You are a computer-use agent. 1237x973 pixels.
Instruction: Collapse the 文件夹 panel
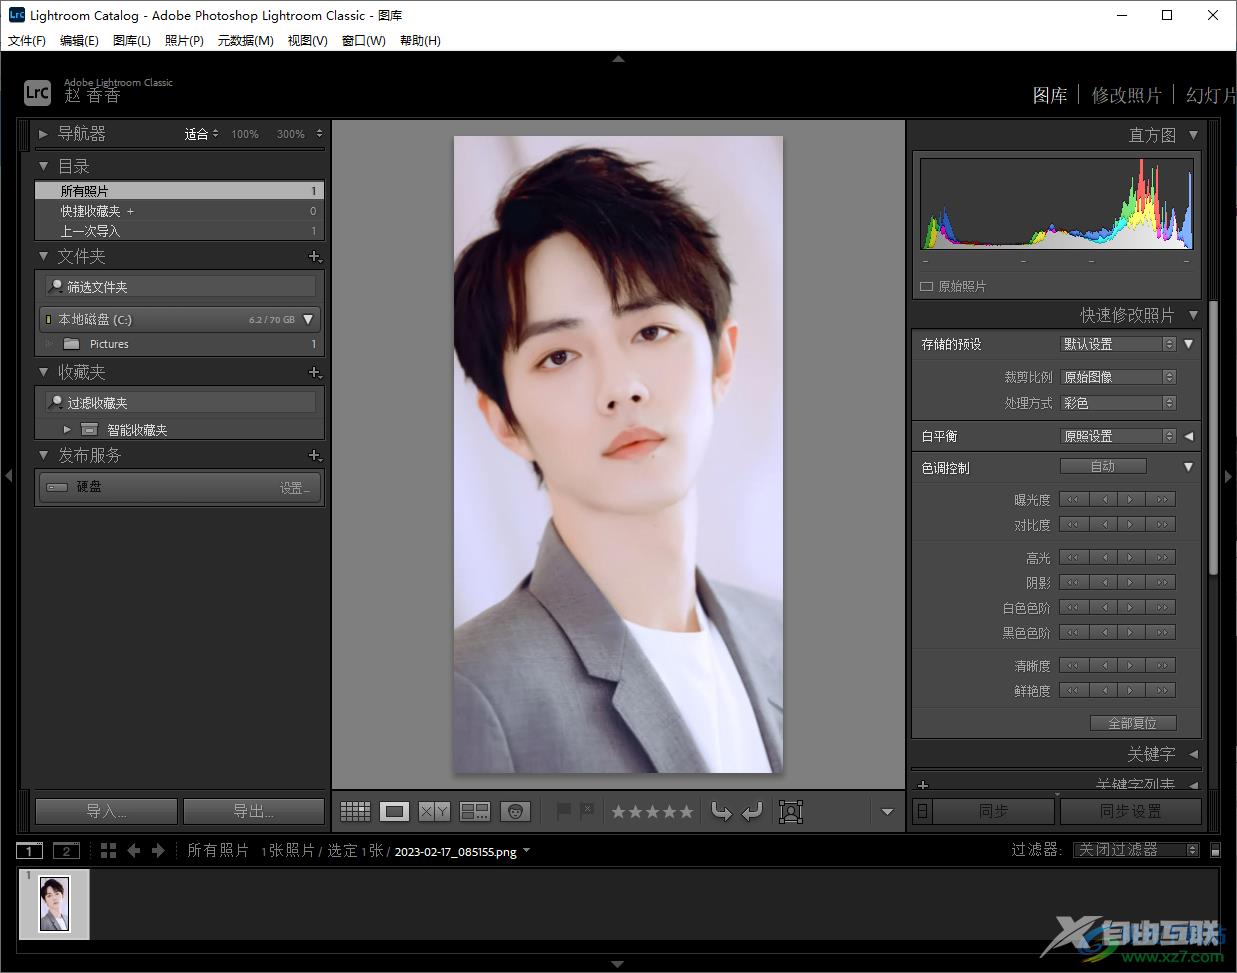click(43, 257)
